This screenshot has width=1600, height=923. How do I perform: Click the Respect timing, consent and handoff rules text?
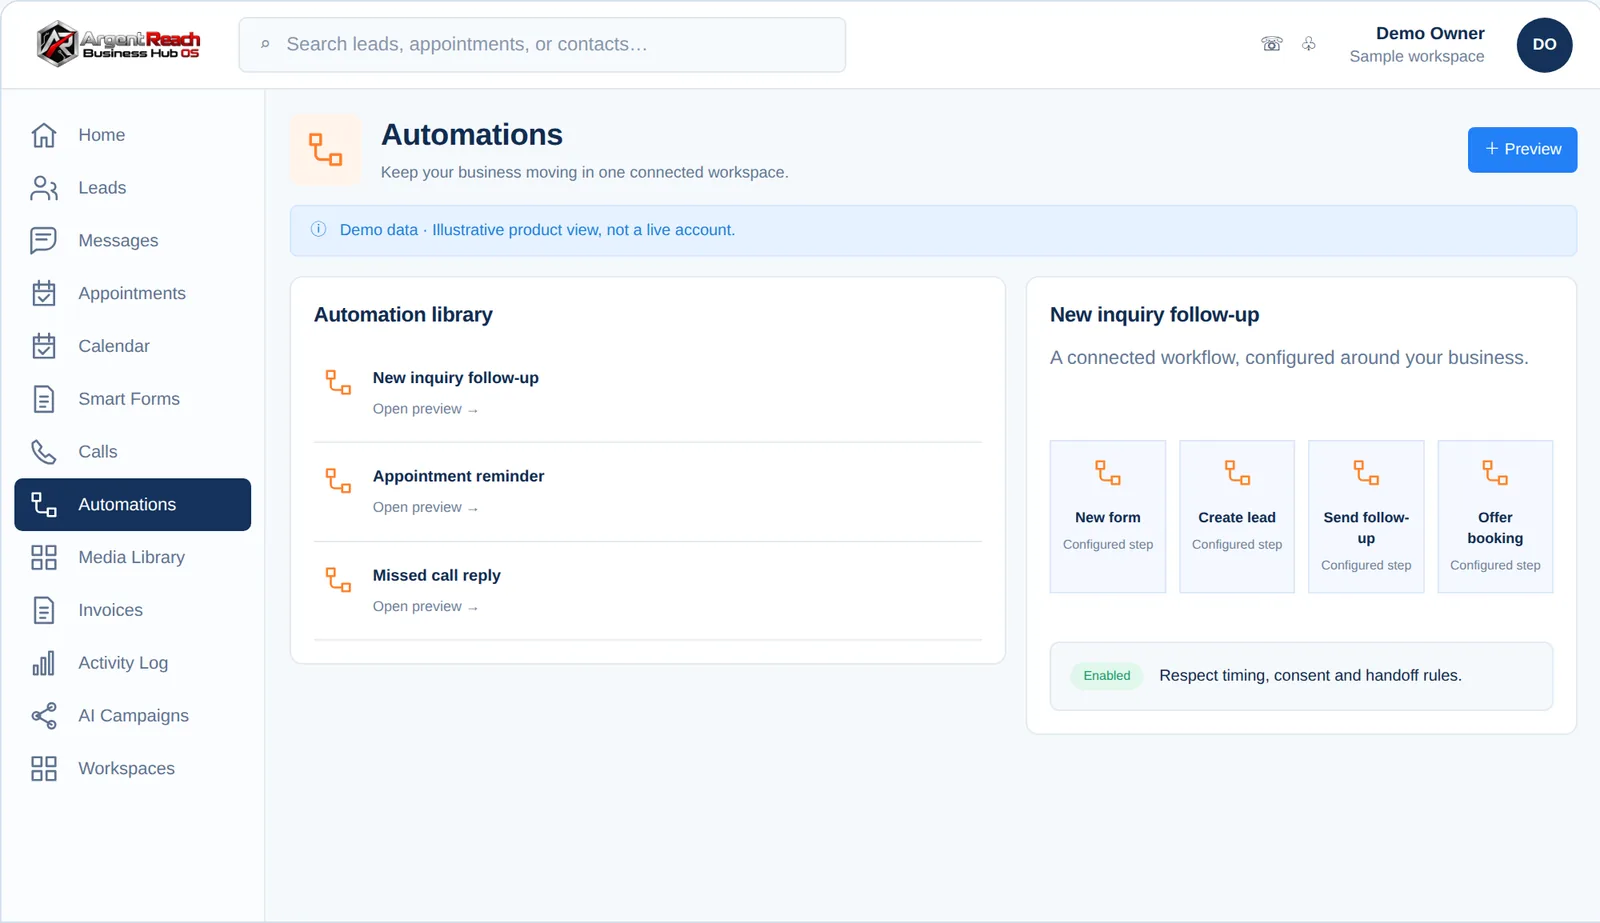(x=1310, y=676)
